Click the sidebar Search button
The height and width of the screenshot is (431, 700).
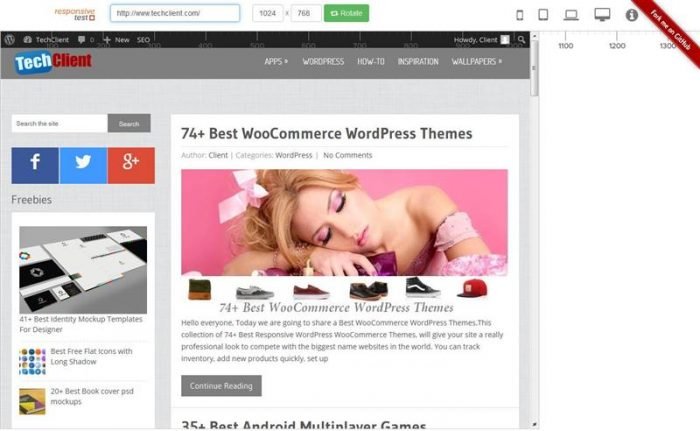(129, 124)
